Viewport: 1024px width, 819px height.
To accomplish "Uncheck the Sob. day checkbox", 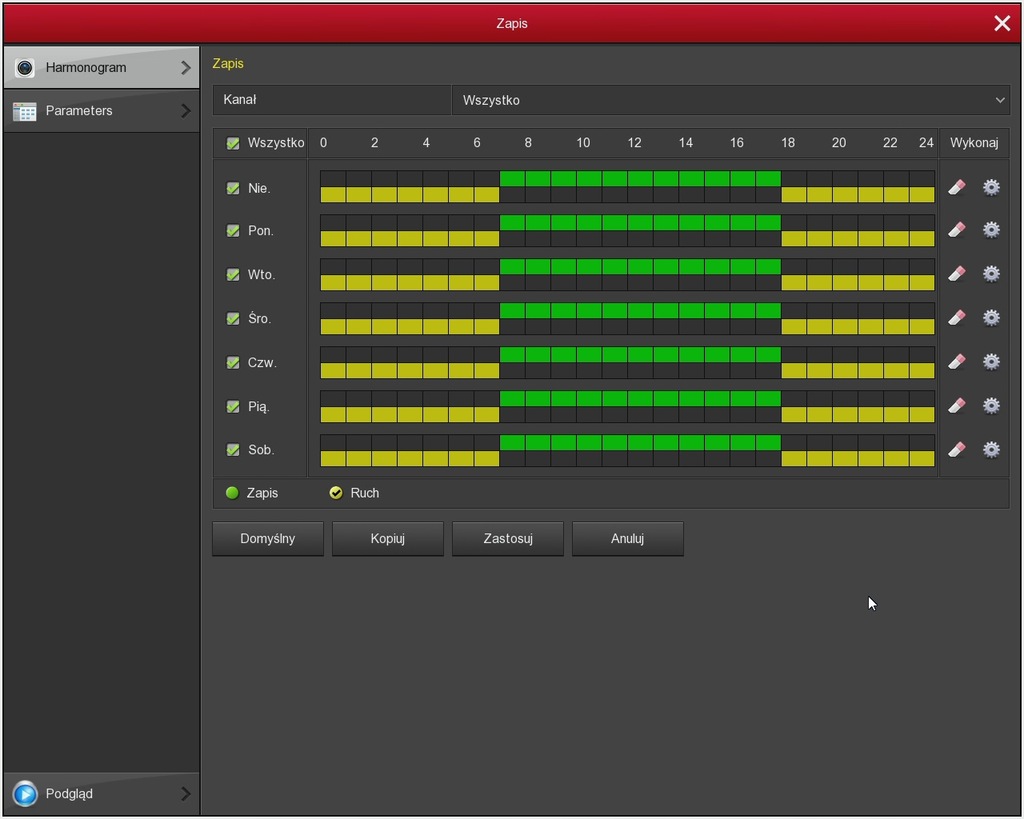I will click(x=233, y=450).
